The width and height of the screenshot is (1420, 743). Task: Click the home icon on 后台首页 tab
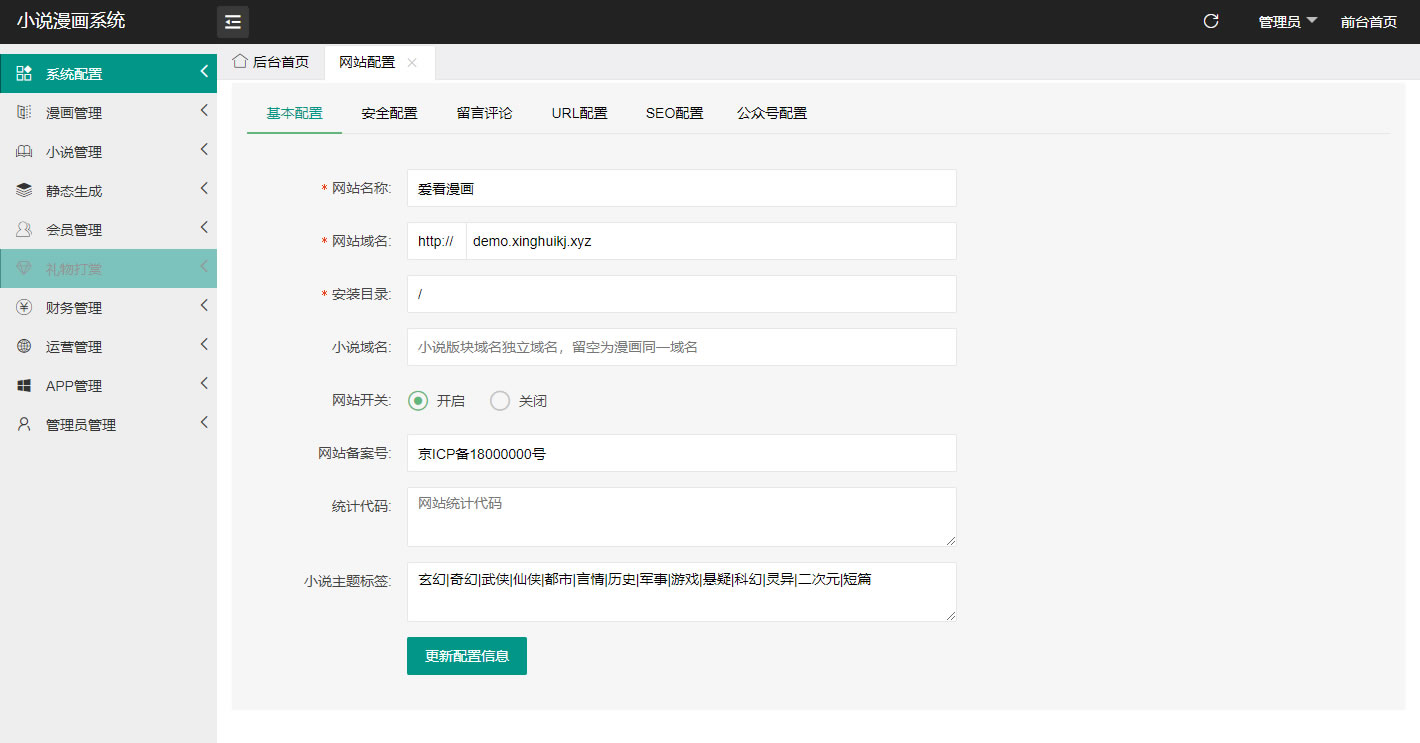tap(240, 61)
